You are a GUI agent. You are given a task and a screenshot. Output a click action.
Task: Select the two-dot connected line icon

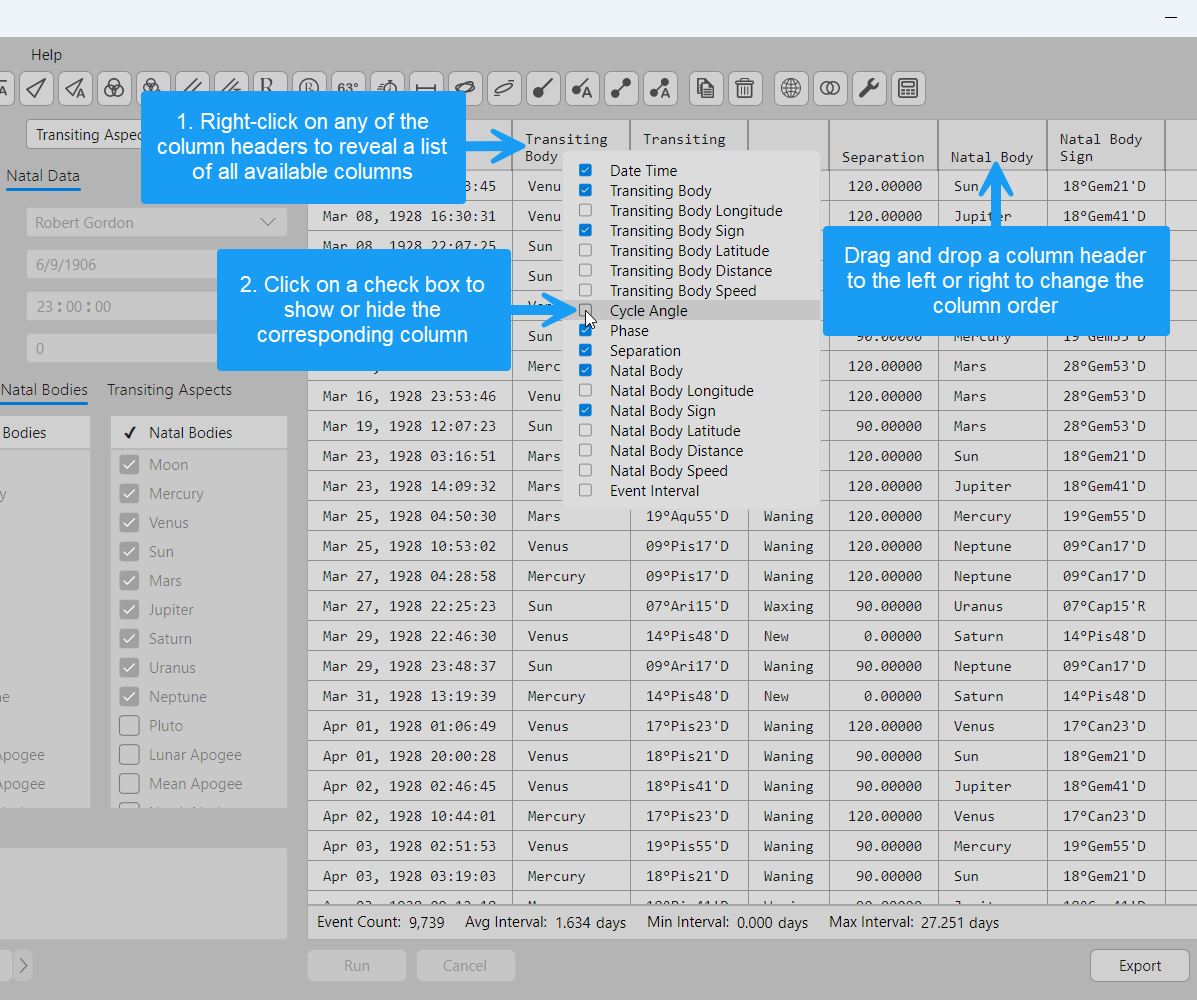pyautogui.click(x=621, y=89)
